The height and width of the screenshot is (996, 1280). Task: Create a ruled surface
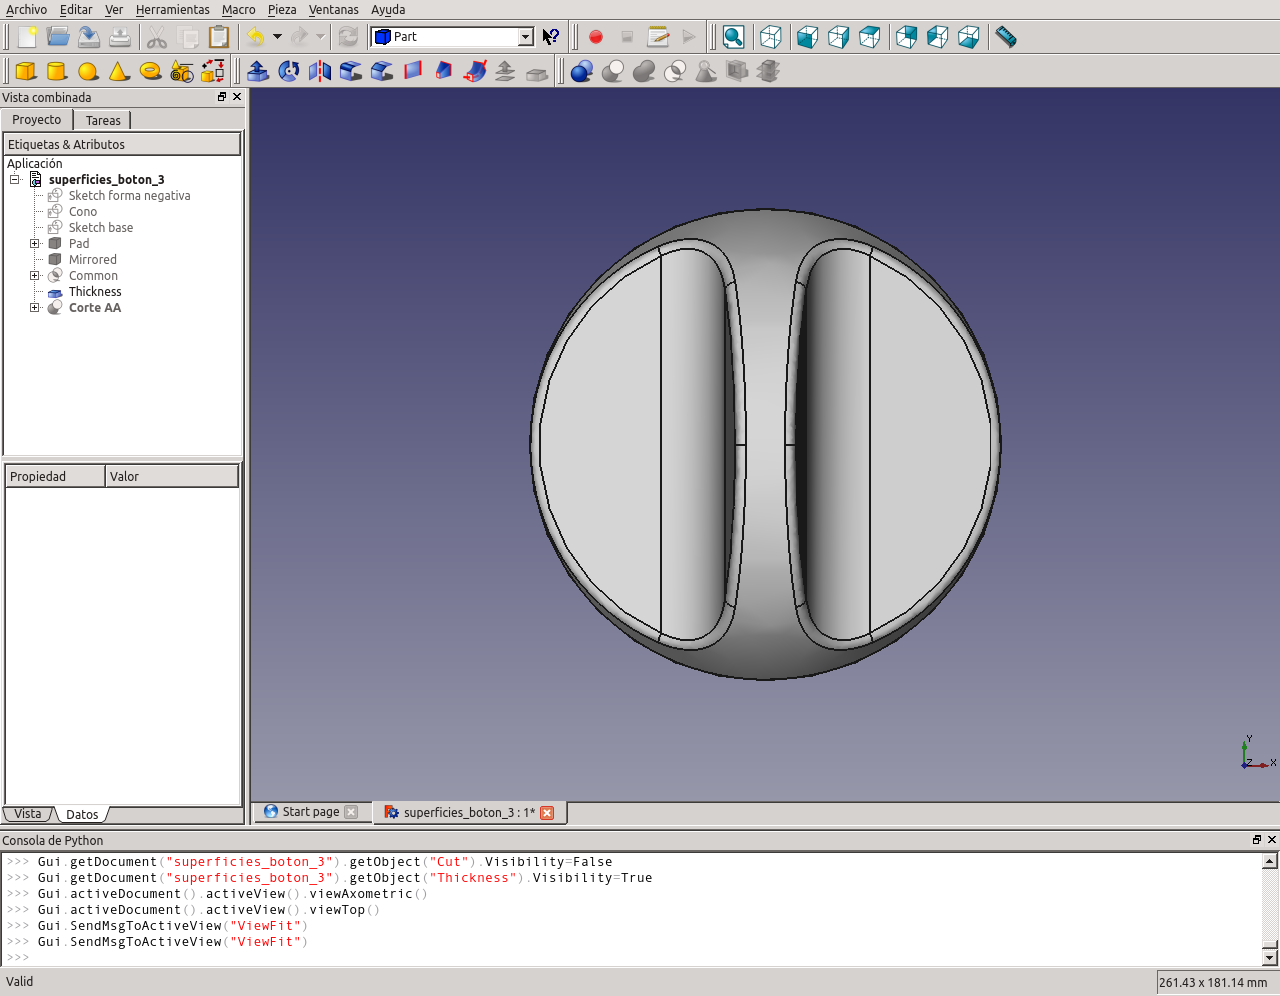click(x=413, y=71)
